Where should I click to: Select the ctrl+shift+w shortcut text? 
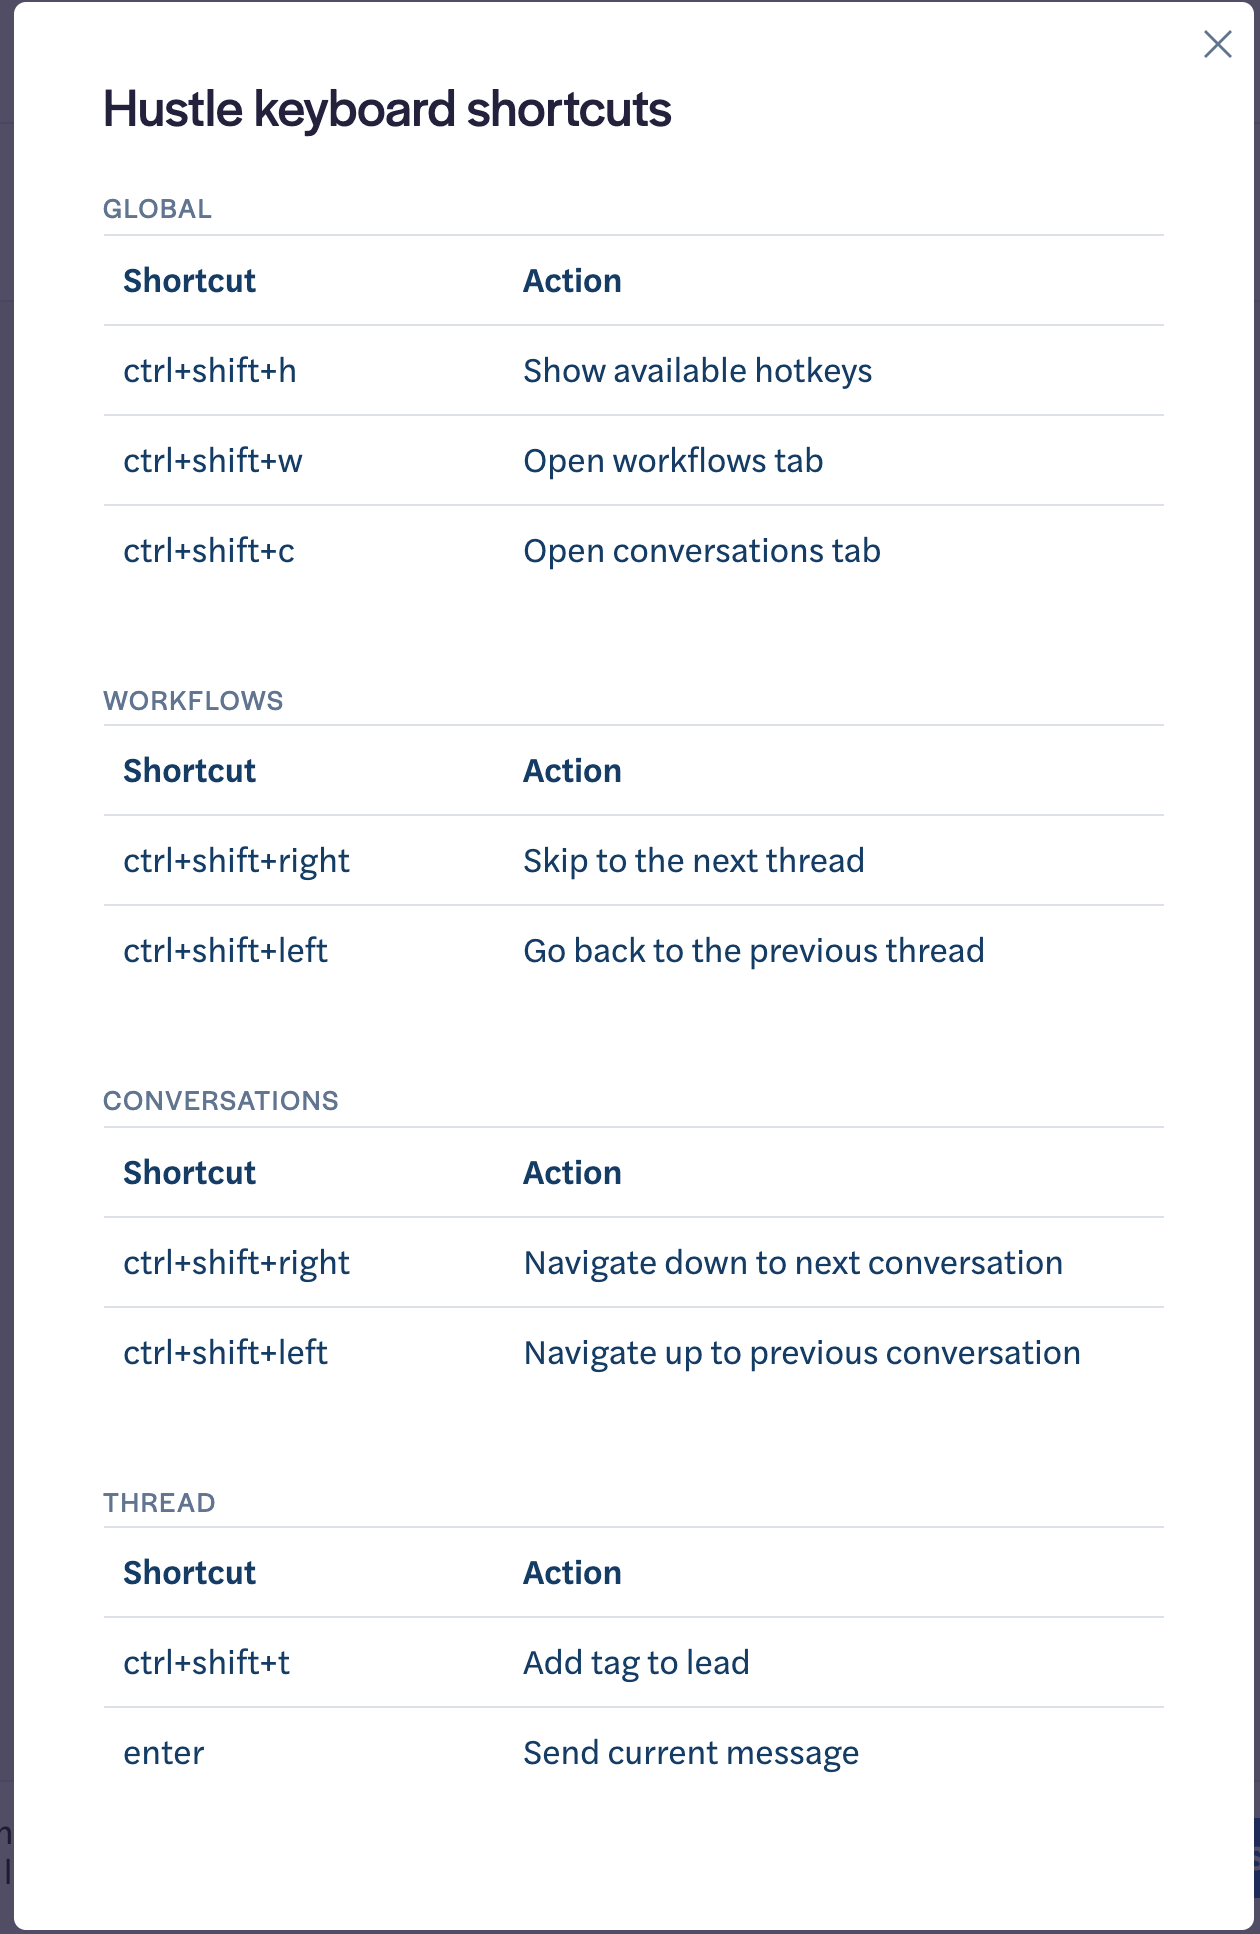point(212,461)
